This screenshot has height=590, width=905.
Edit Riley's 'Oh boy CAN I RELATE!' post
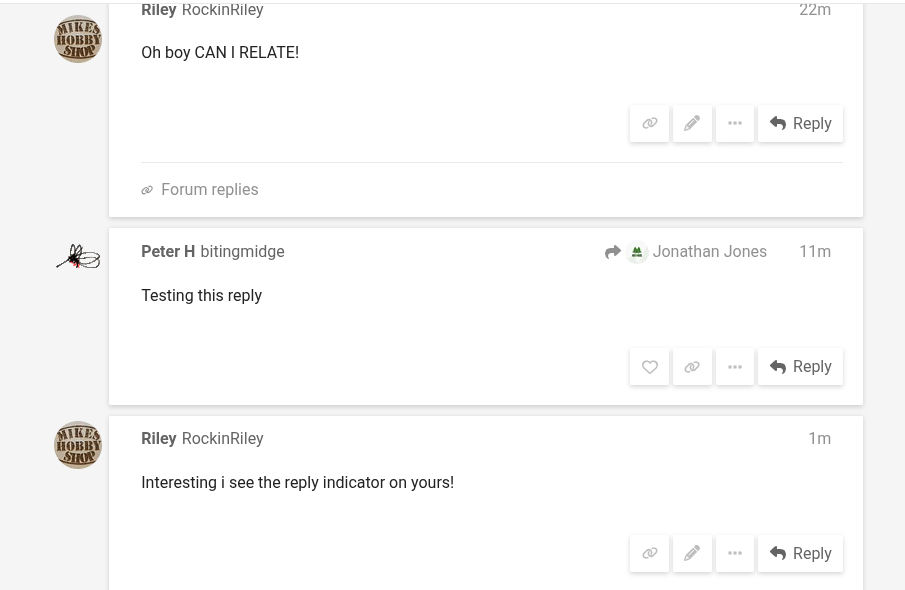coord(692,123)
